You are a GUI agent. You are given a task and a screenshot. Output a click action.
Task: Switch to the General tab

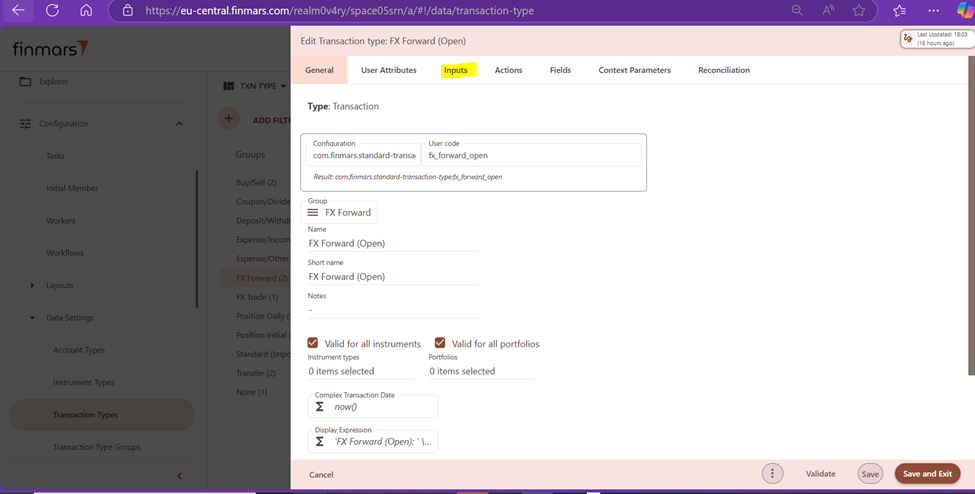[x=319, y=70]
